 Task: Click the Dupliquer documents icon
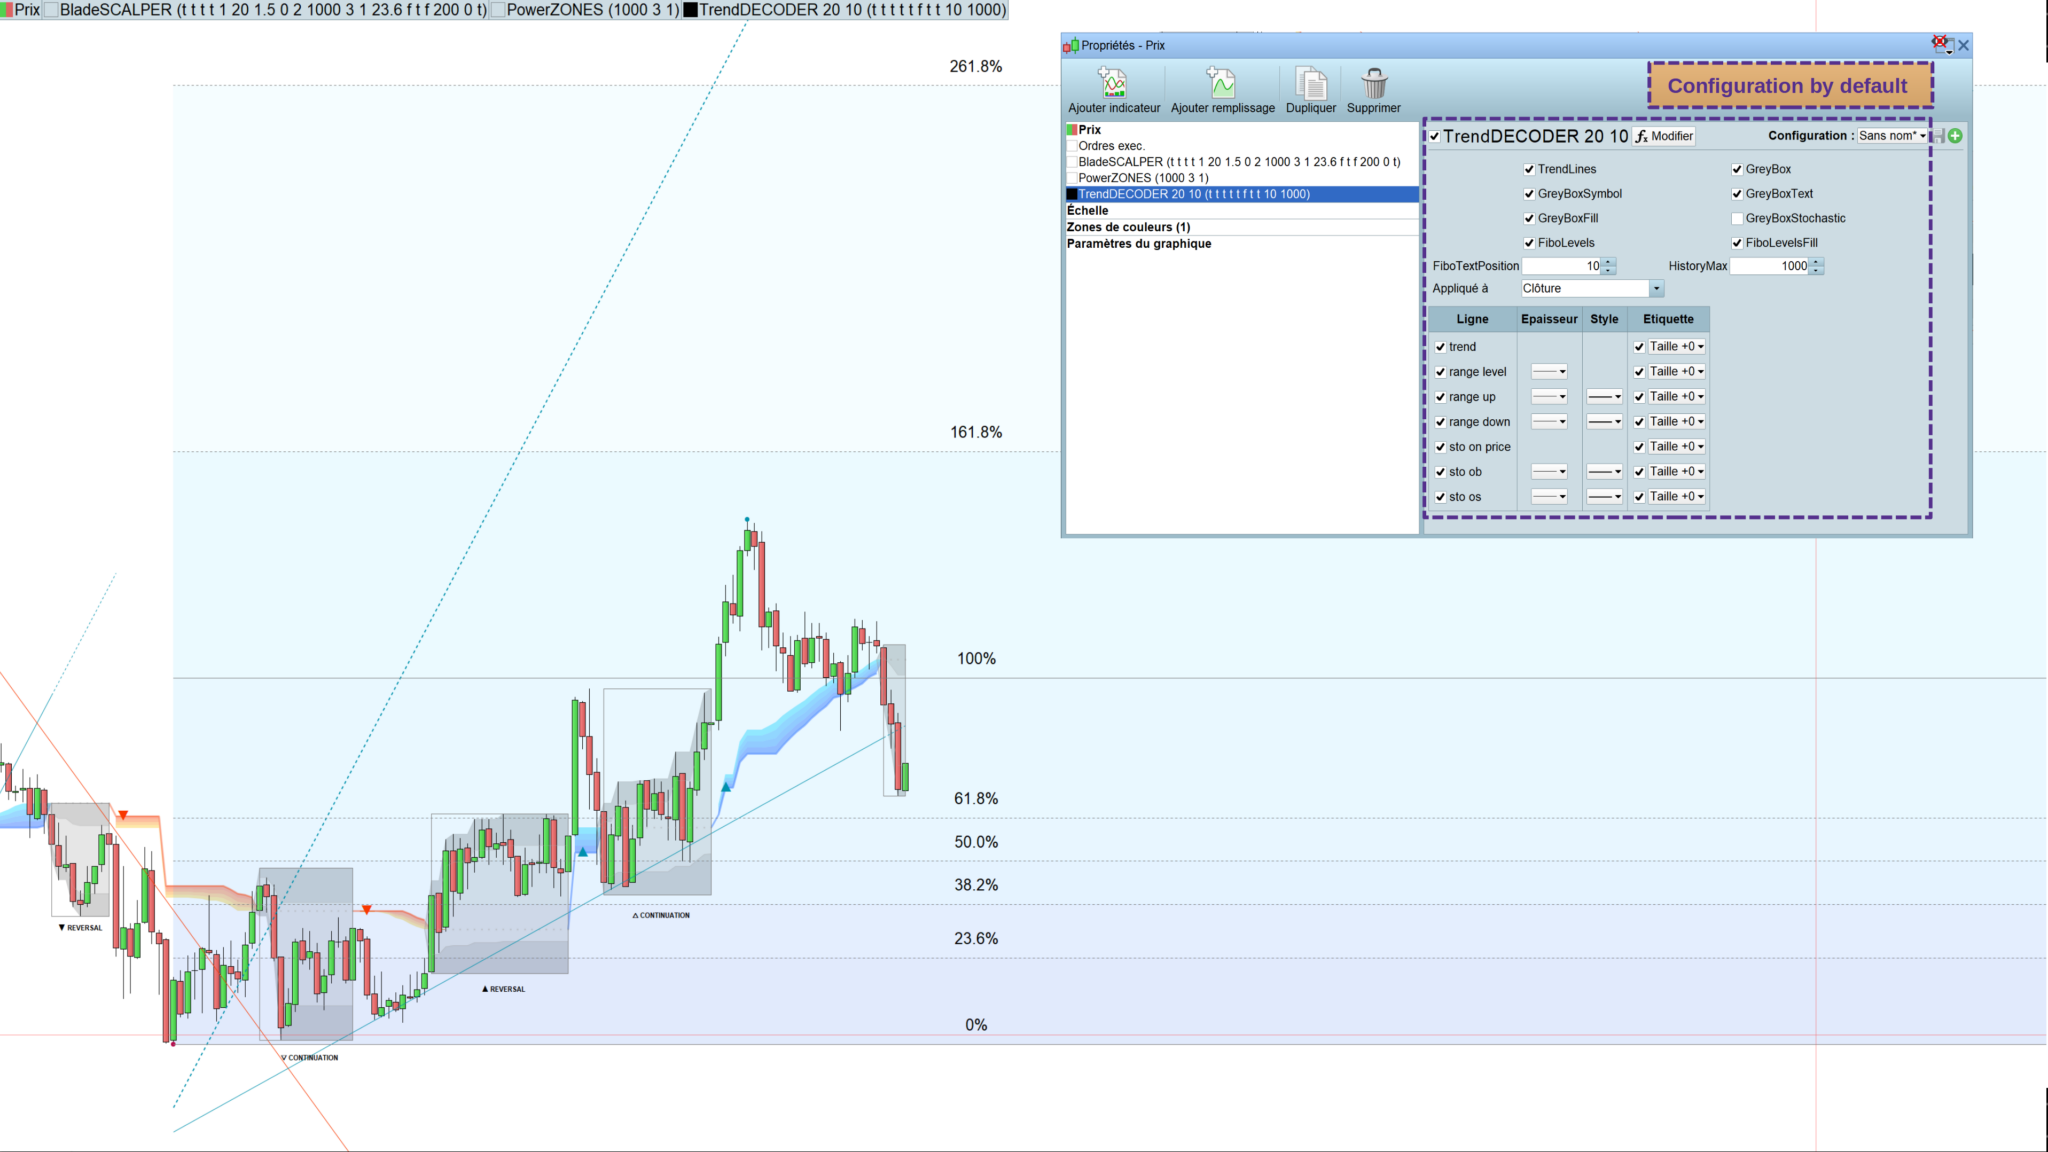[x=1310, y=83]
